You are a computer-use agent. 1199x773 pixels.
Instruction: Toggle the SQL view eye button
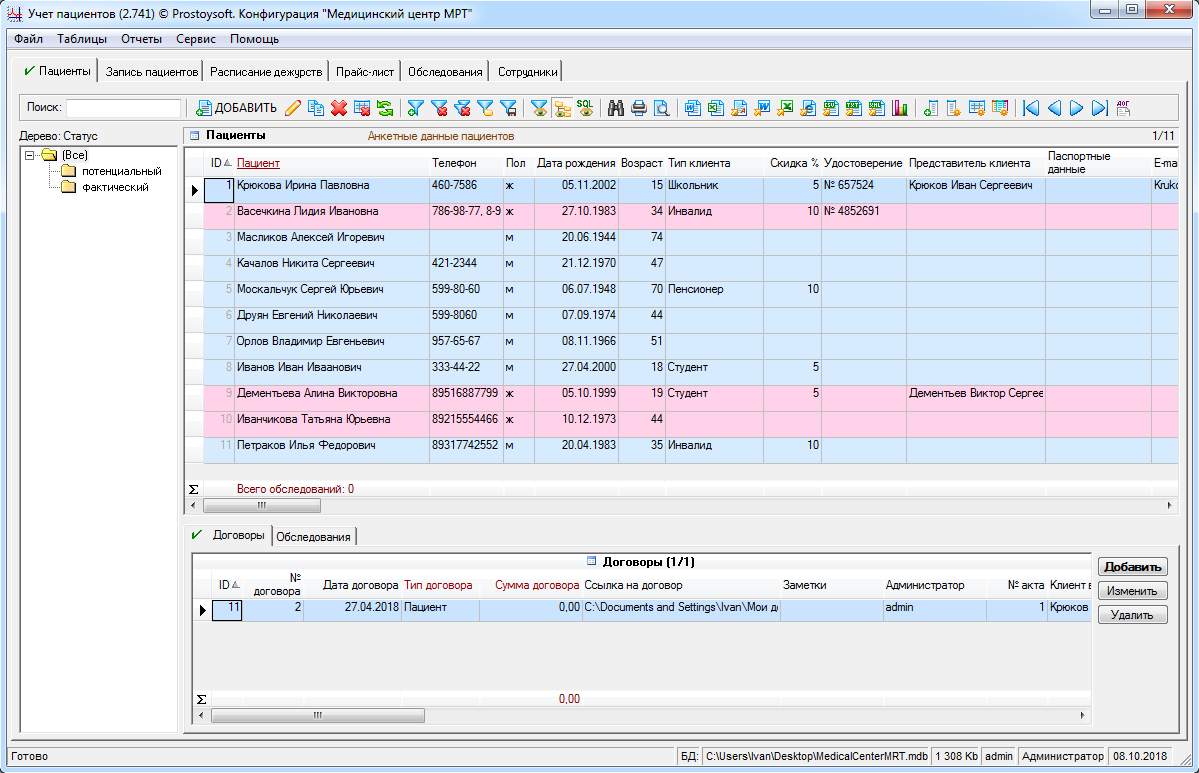(x=585, y=108)
